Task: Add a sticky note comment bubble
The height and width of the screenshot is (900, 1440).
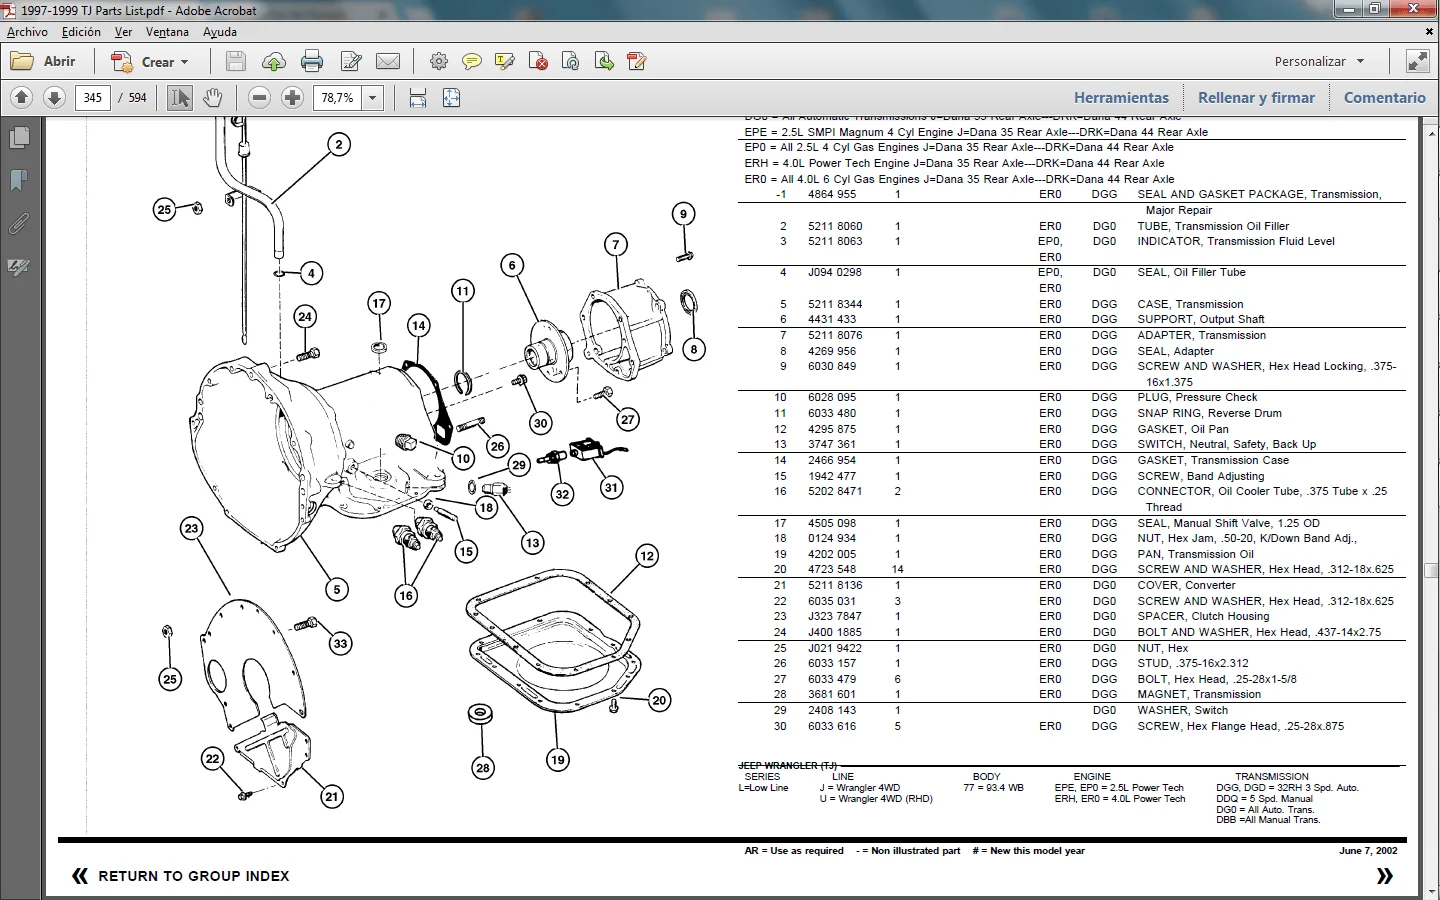Action: (x=472, y=62)
